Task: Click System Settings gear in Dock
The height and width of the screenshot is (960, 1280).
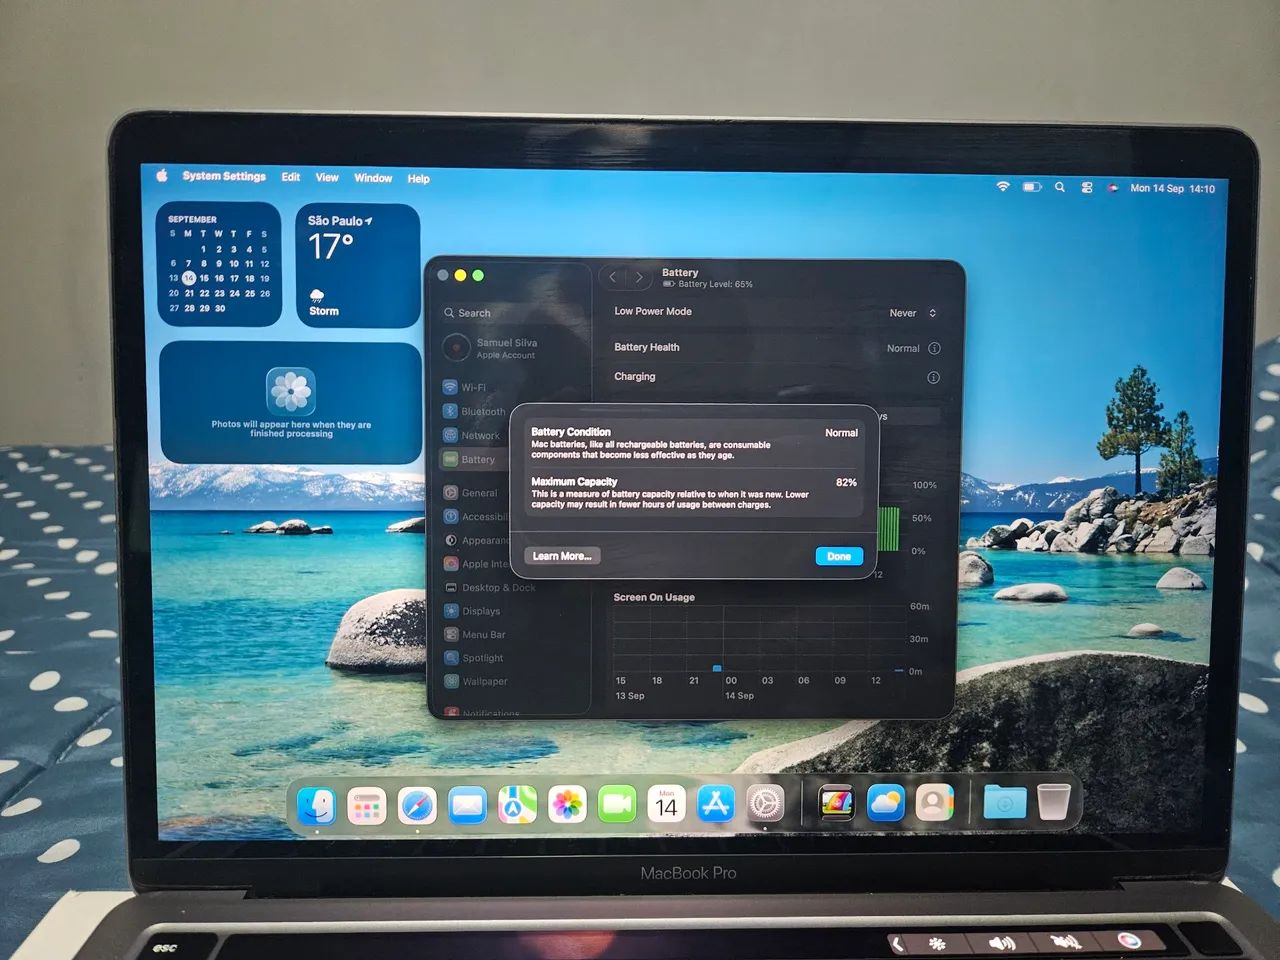Action: (766, 803)
